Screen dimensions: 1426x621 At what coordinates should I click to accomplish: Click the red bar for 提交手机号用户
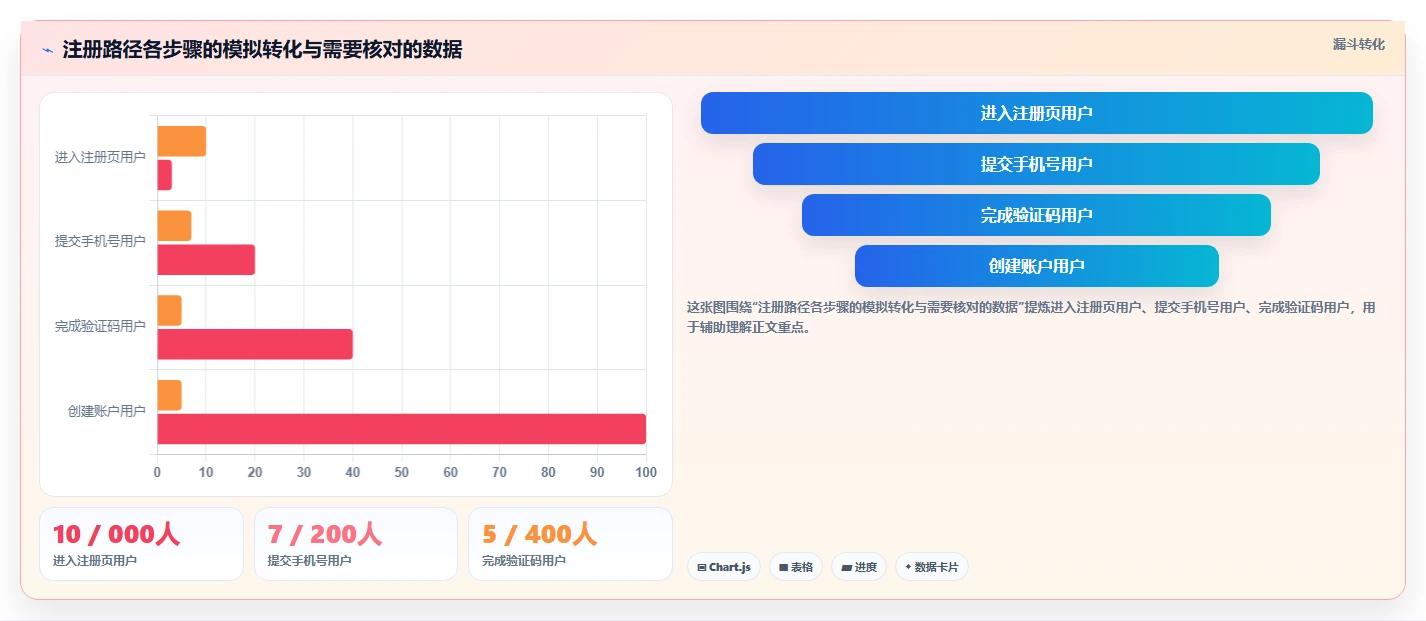[206, 260]
